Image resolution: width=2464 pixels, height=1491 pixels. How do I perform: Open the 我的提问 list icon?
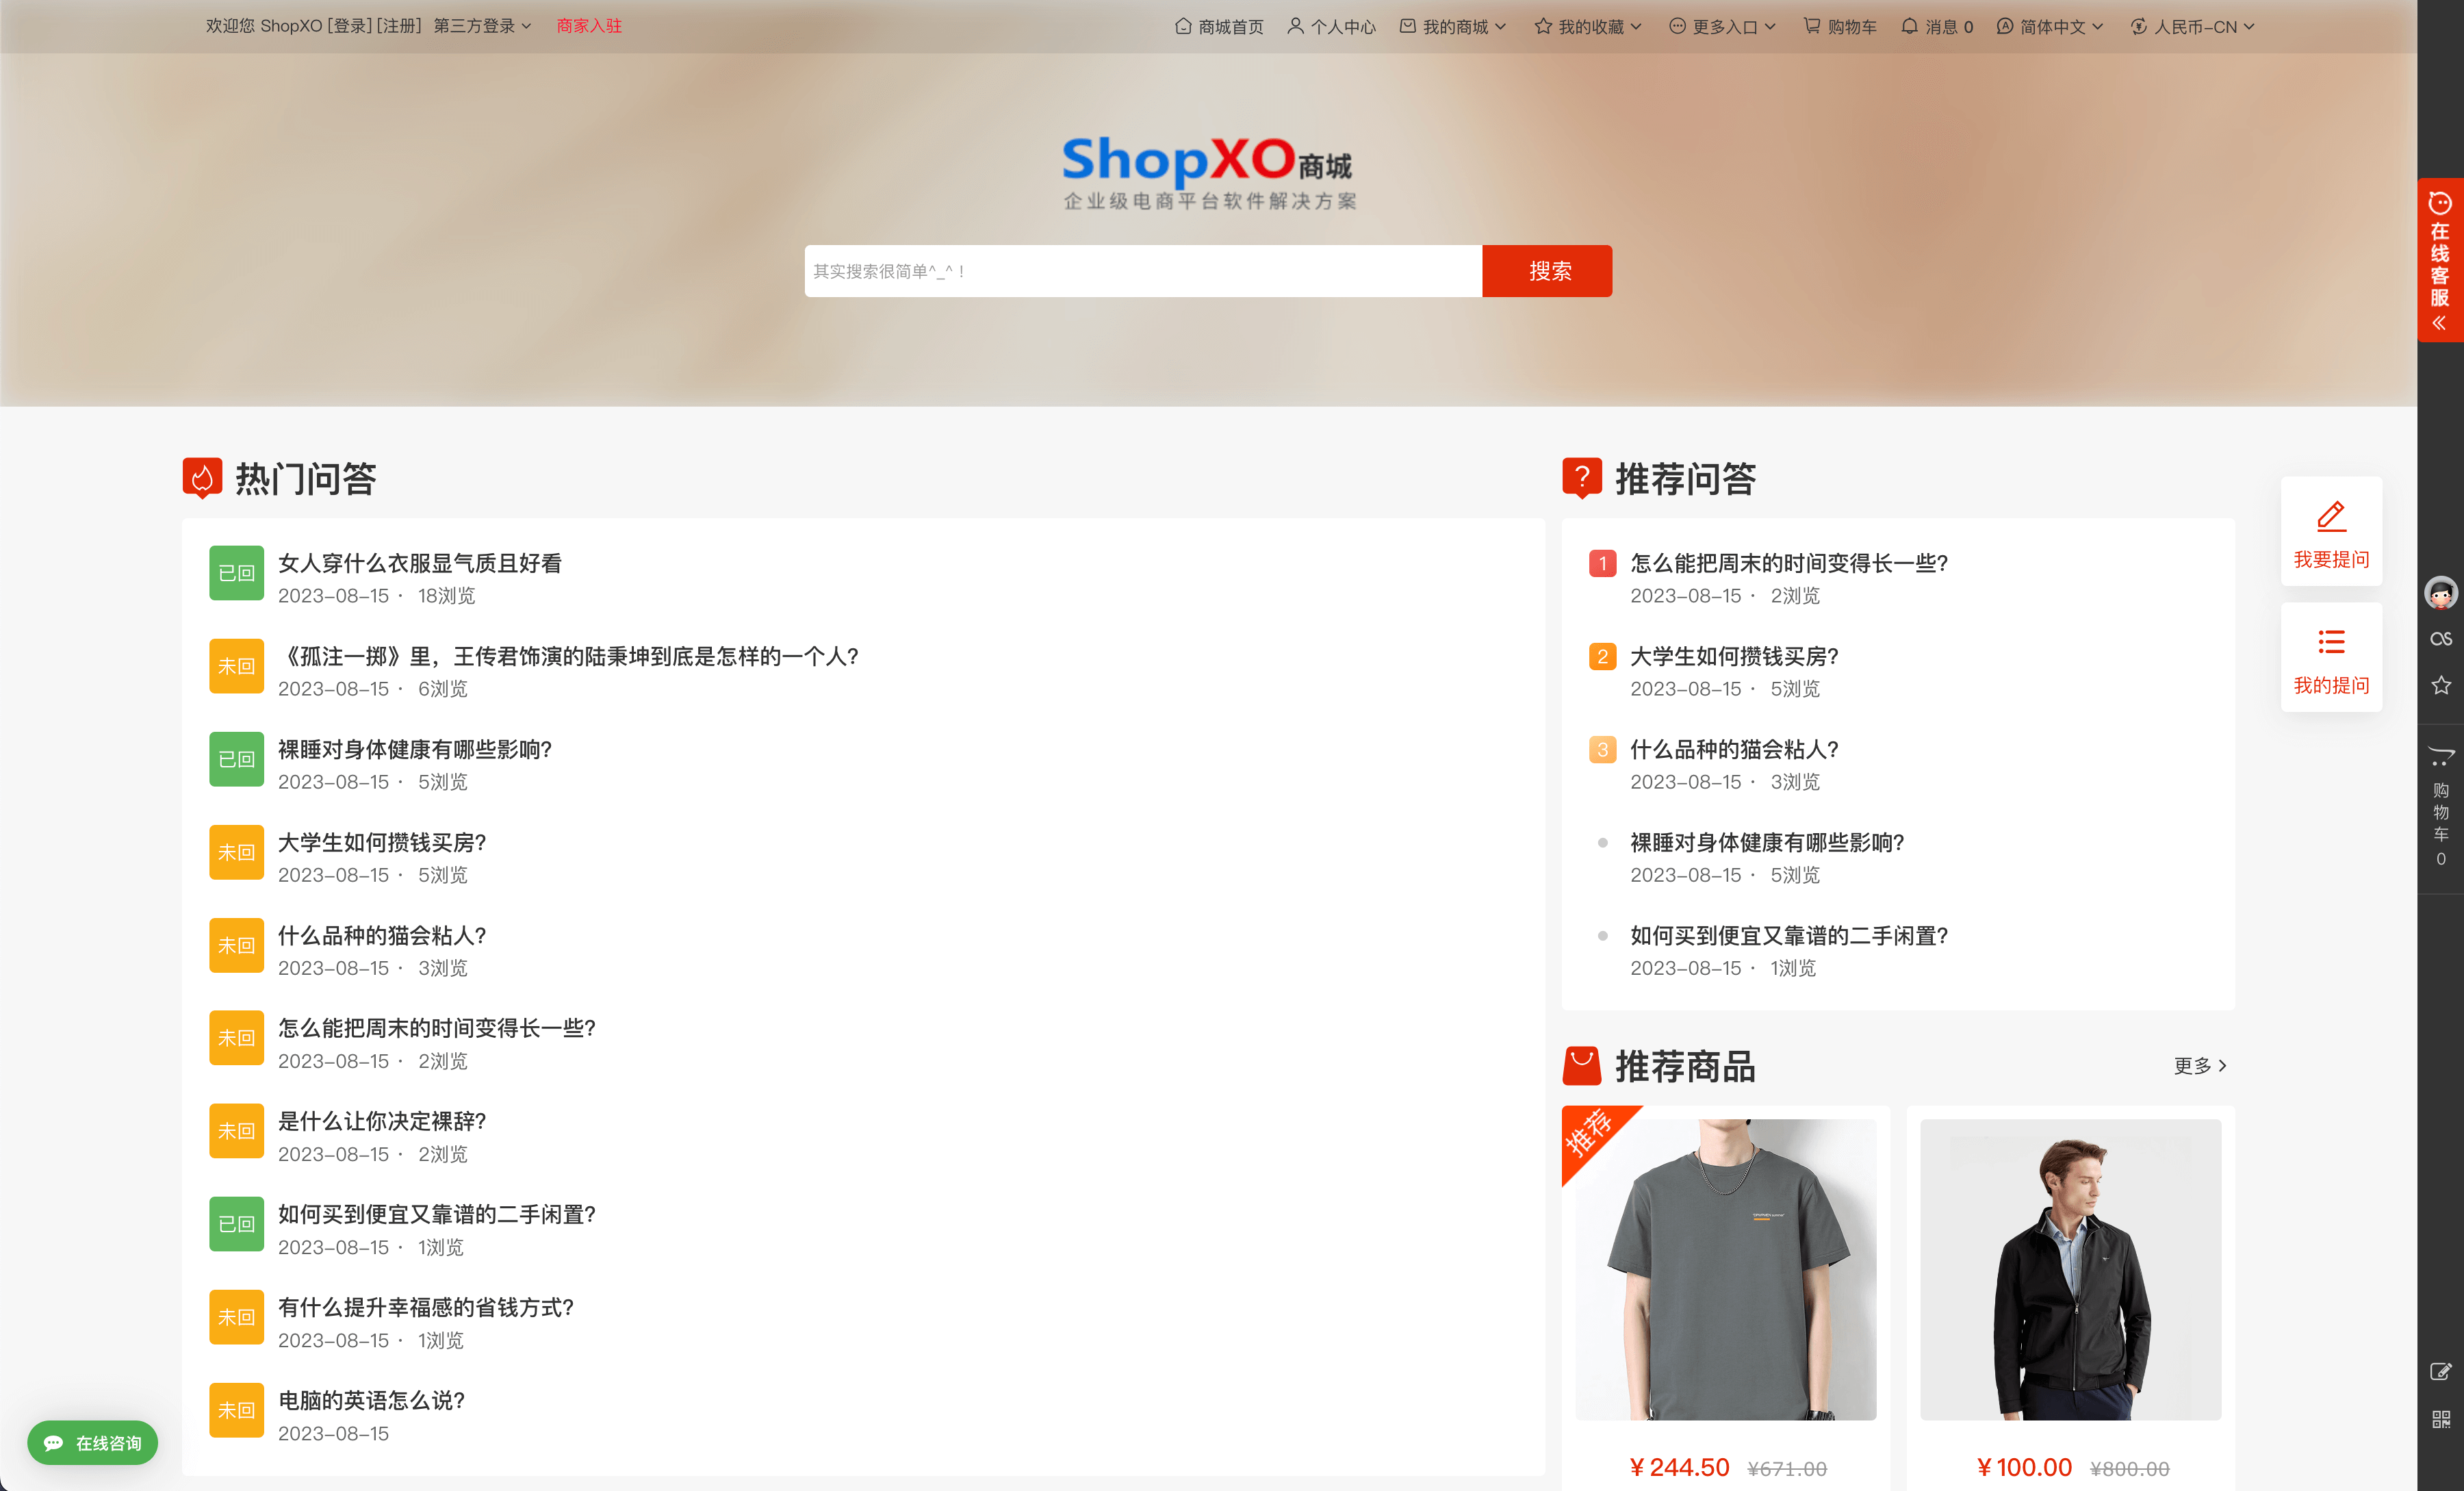pyautogui.click(x=2331, y=642)
